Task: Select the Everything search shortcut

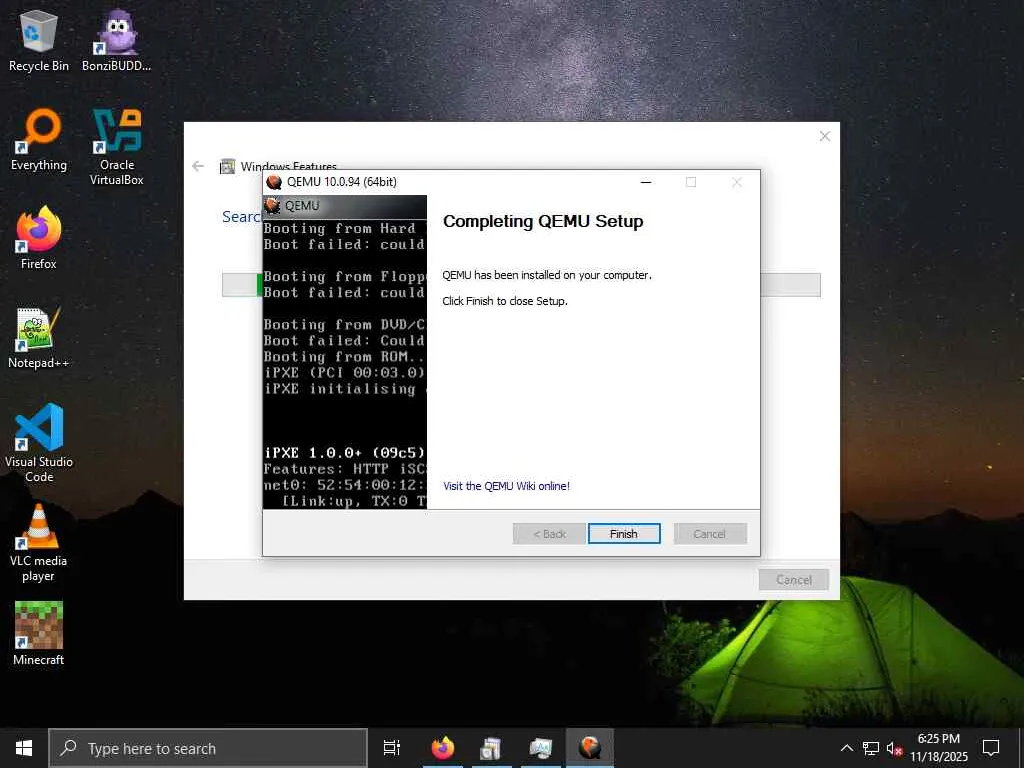Action: tap(39, 140)
